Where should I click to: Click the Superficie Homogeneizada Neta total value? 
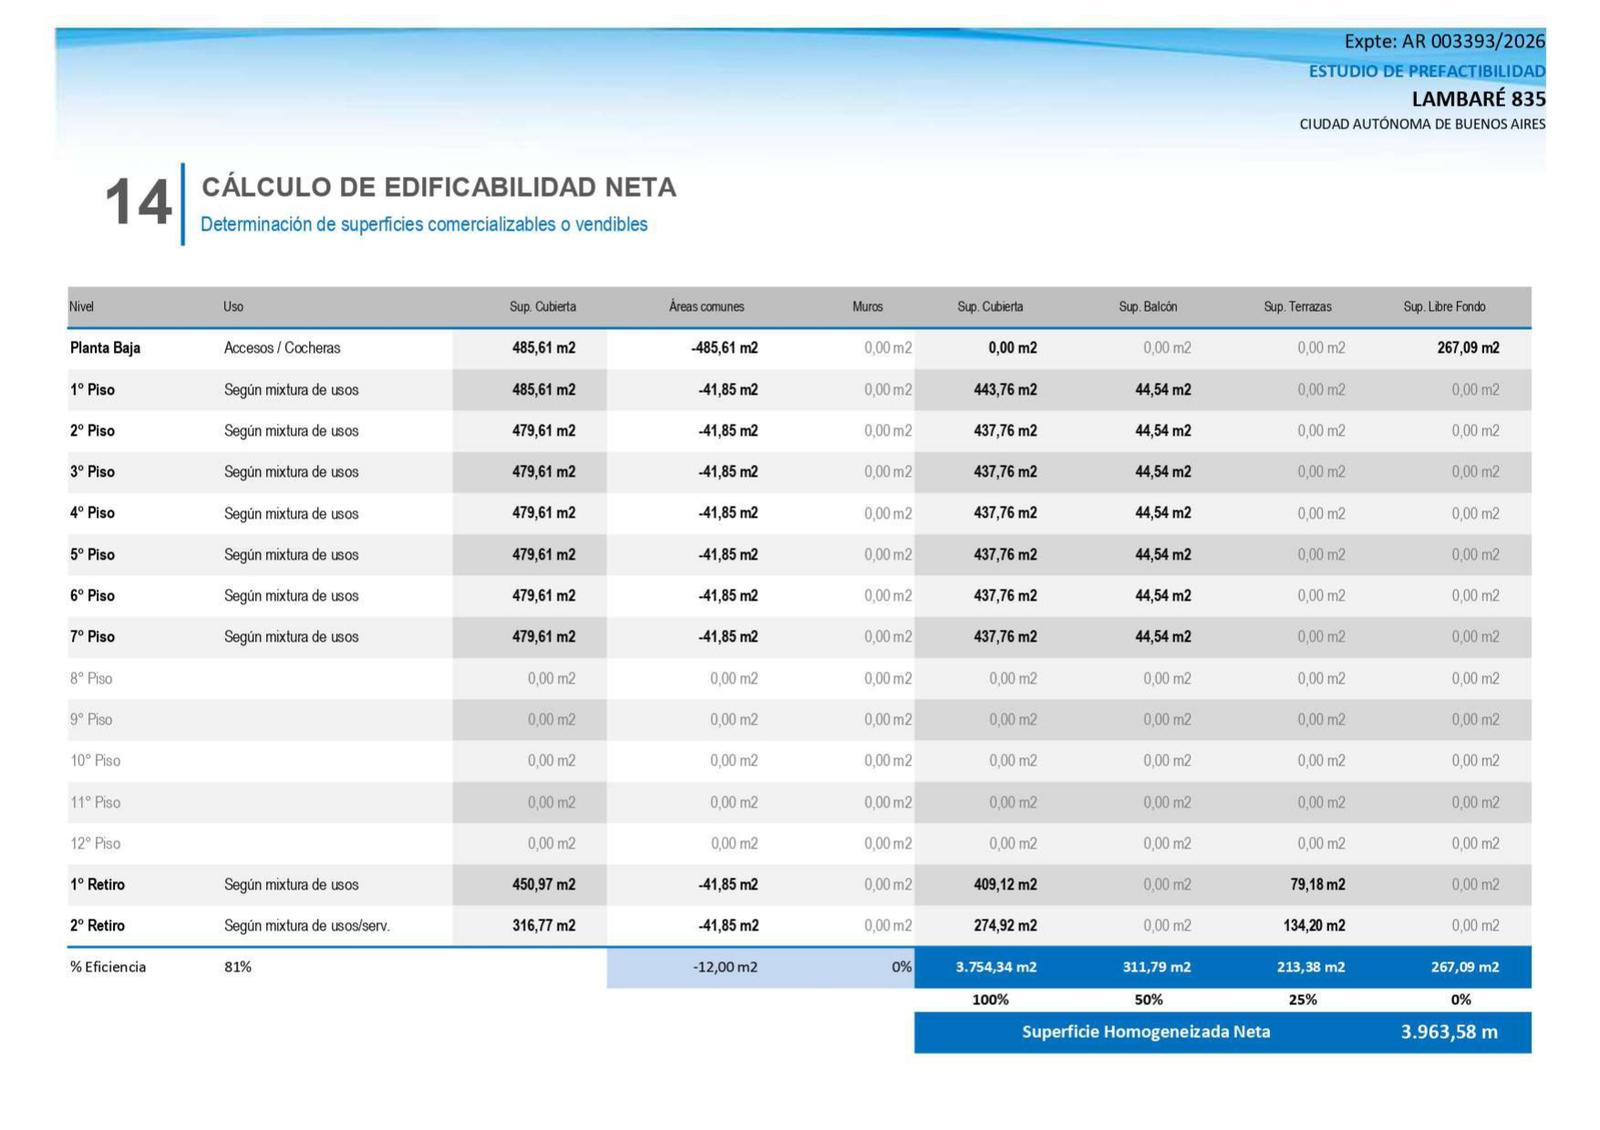[1448, 1032]
